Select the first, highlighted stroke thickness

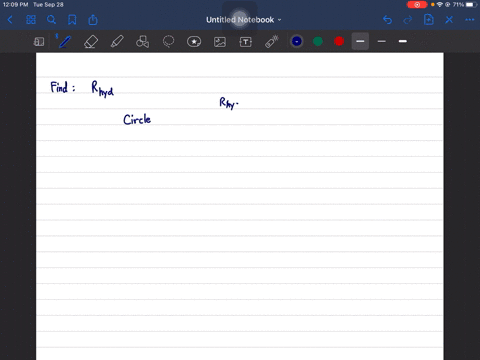[x=360, y=41]
